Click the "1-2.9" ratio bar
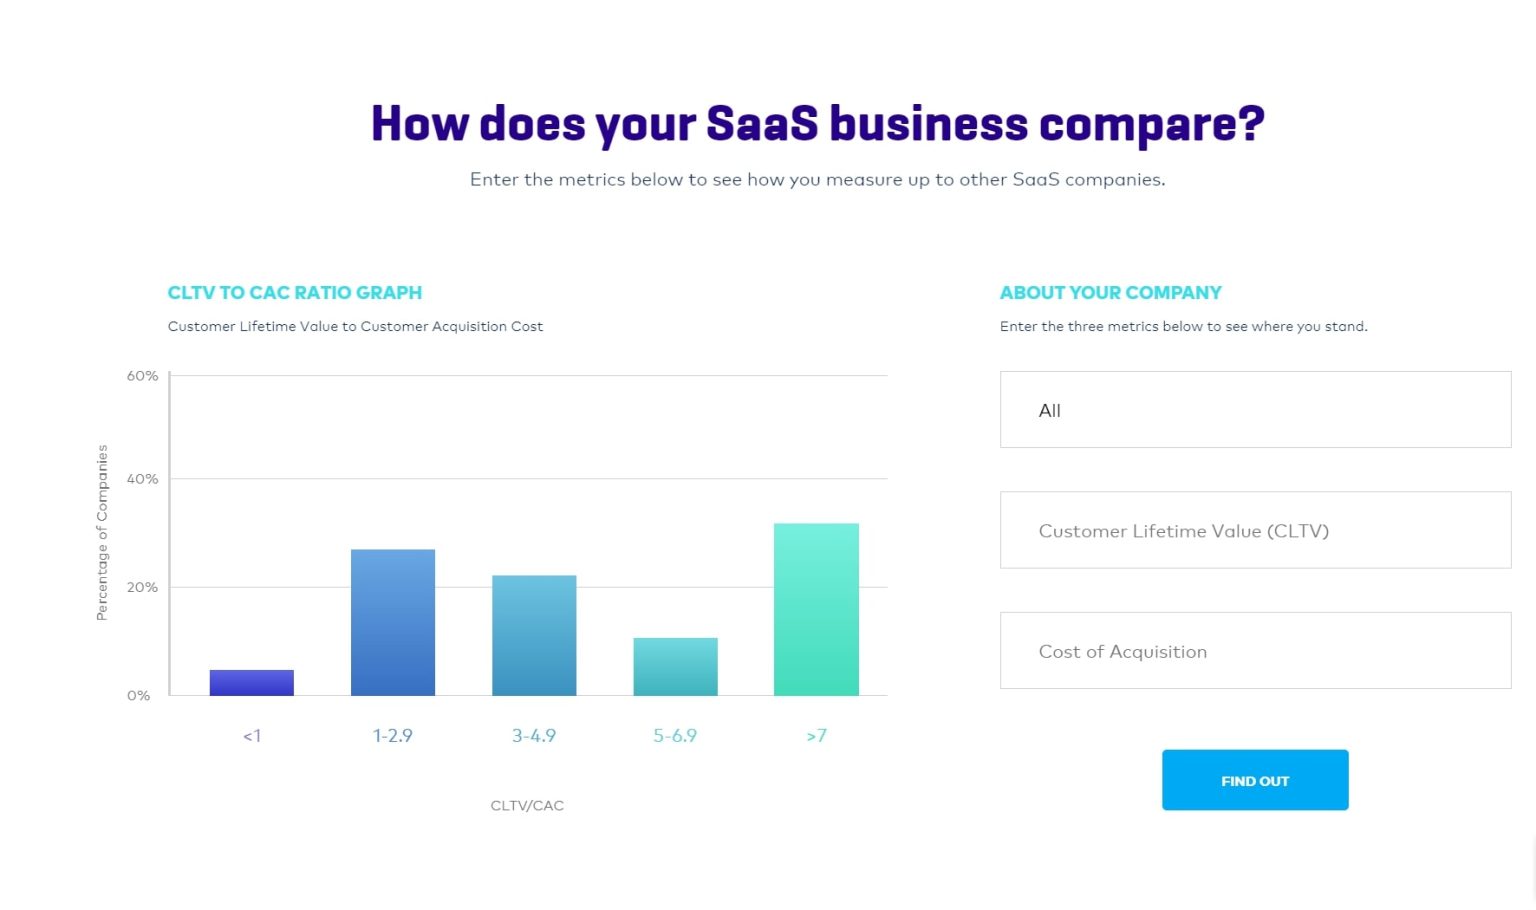 [x=393, y=620]
